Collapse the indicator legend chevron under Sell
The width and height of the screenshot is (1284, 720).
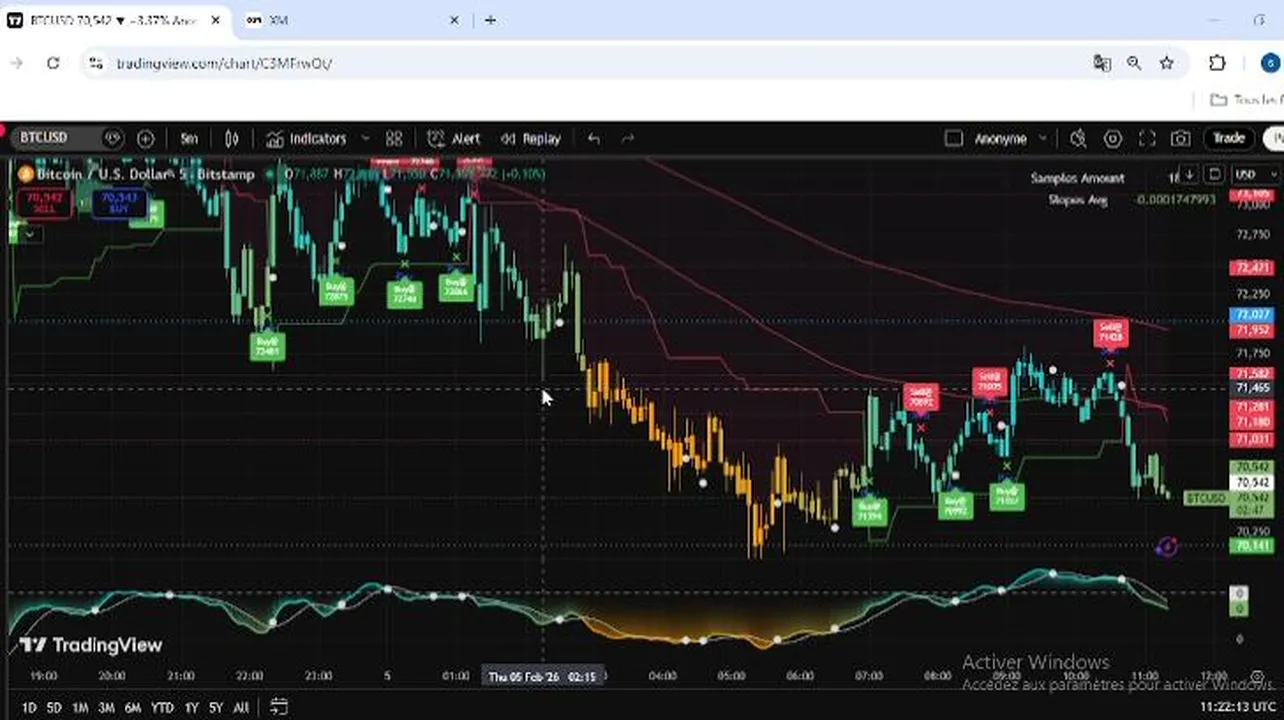30,234
